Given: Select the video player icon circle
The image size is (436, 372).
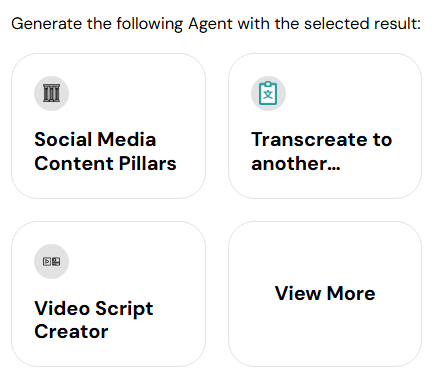Looking at the screenshot, I should (51, 262).
